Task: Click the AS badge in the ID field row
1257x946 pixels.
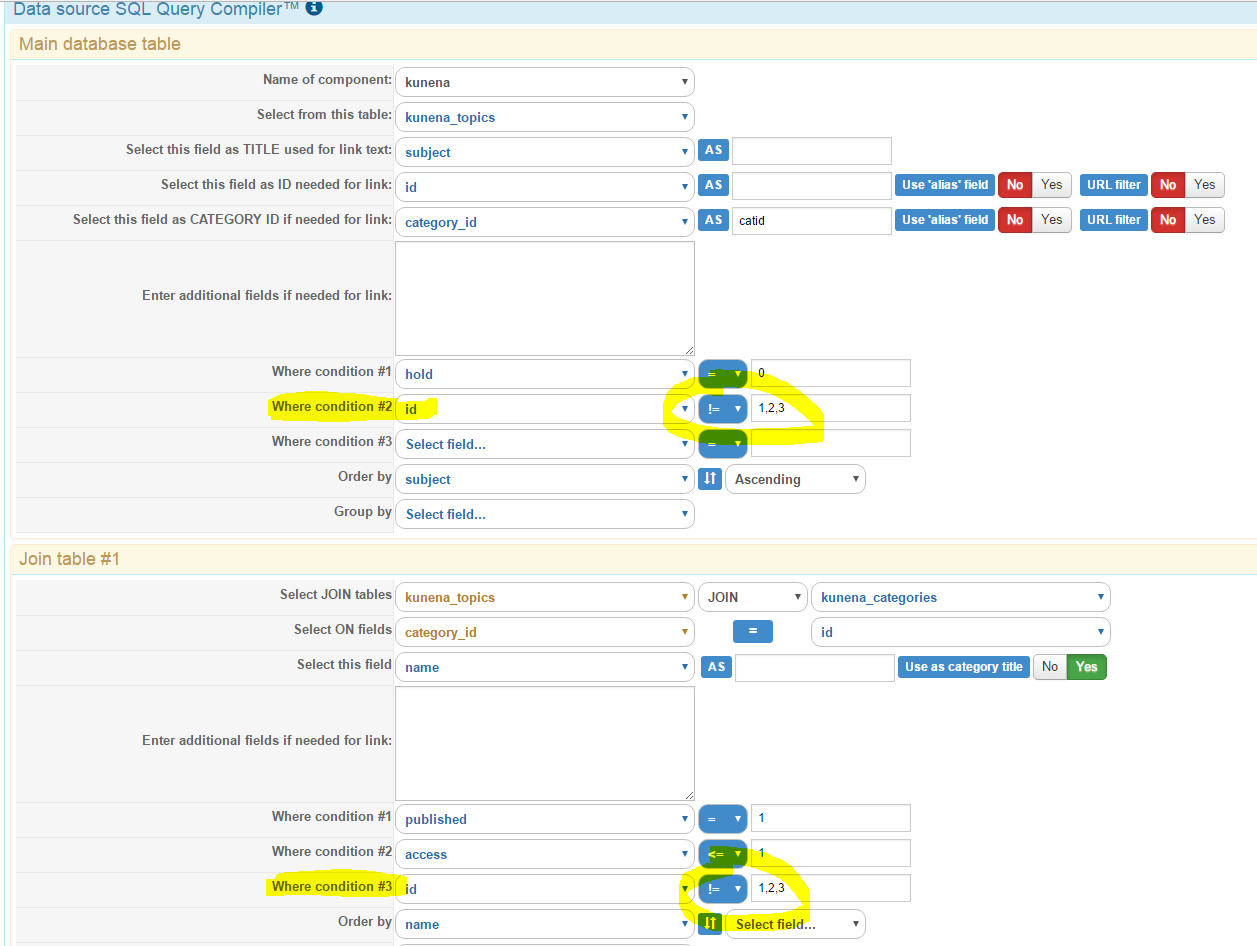Action: click(713, 185)
